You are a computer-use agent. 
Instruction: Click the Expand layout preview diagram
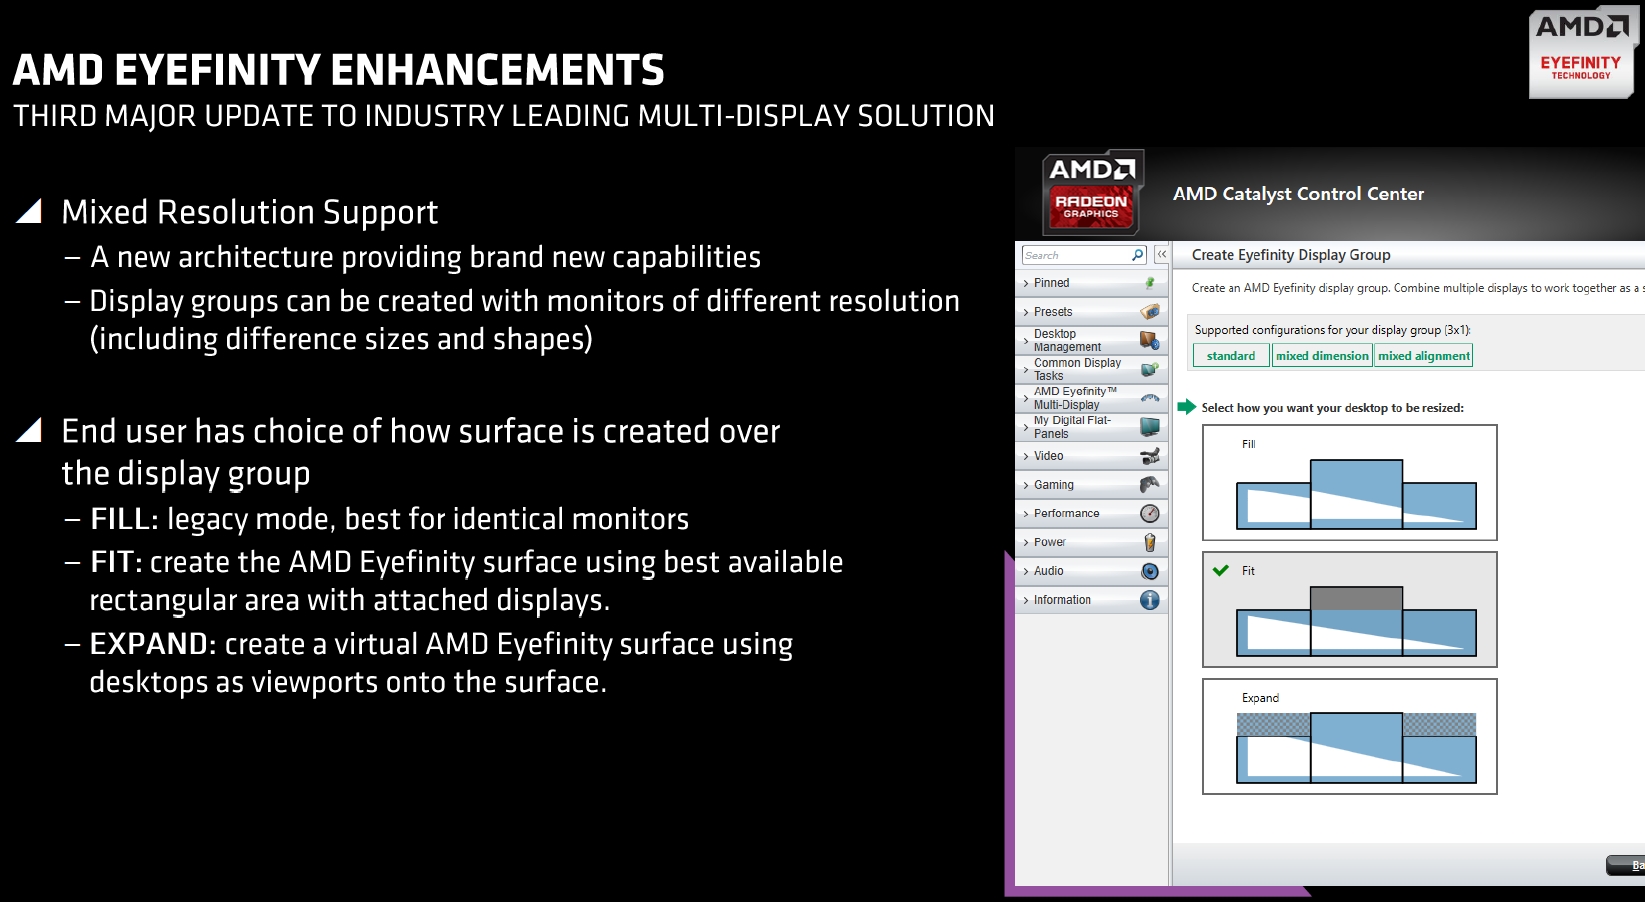tap(1356, 748)
